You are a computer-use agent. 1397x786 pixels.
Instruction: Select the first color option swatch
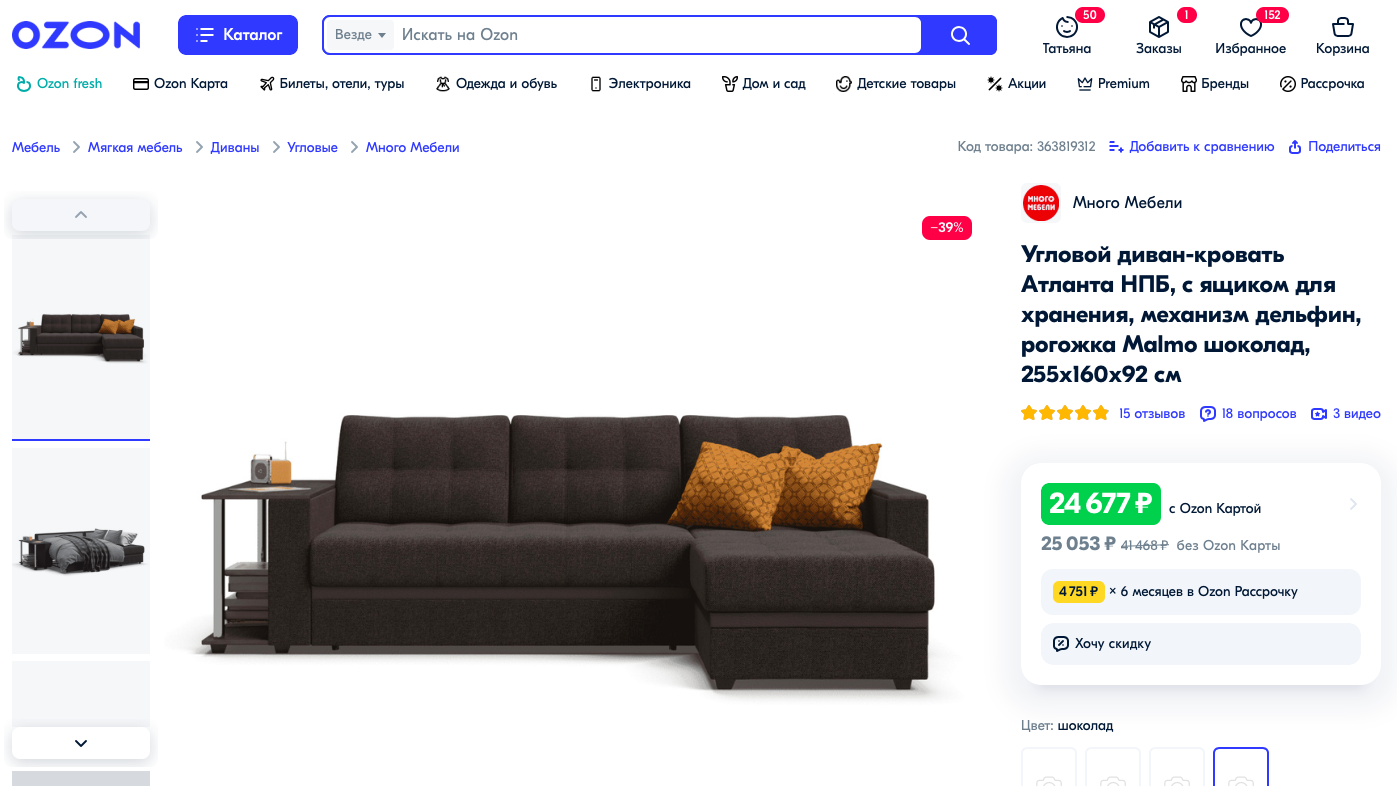click(x=1049, y=768)
